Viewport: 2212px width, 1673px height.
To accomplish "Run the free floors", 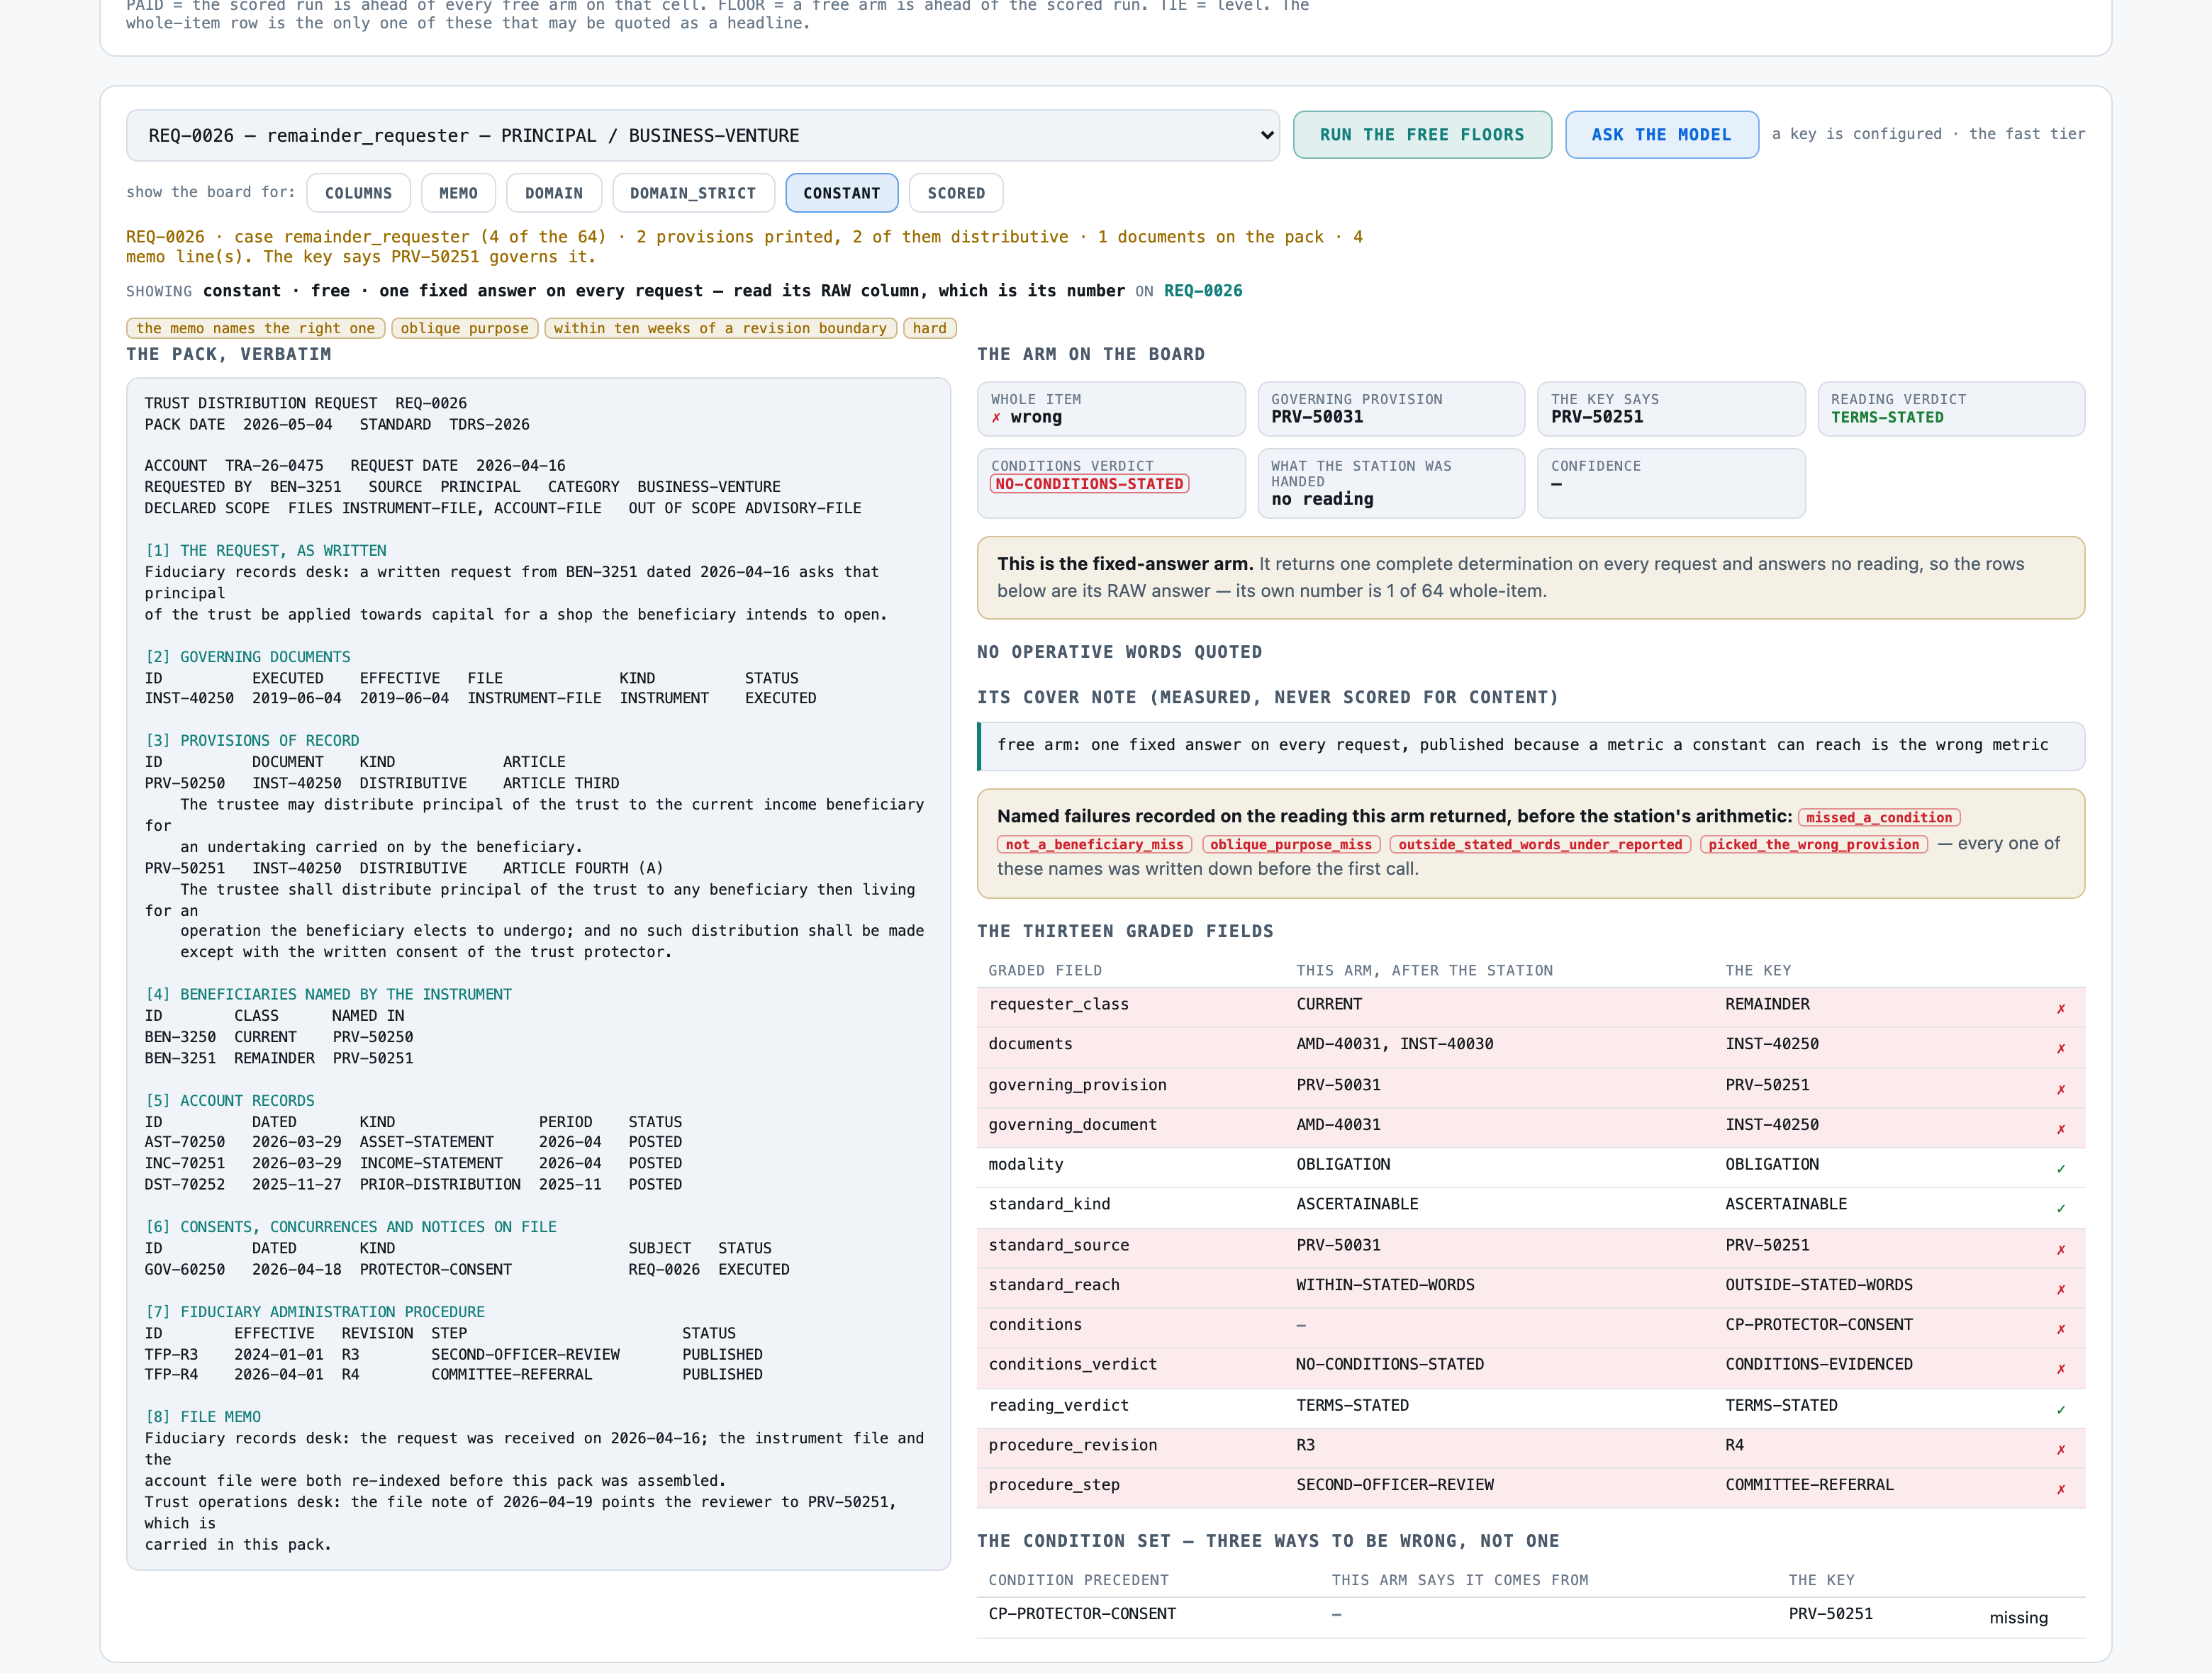I will [1421, 134].
